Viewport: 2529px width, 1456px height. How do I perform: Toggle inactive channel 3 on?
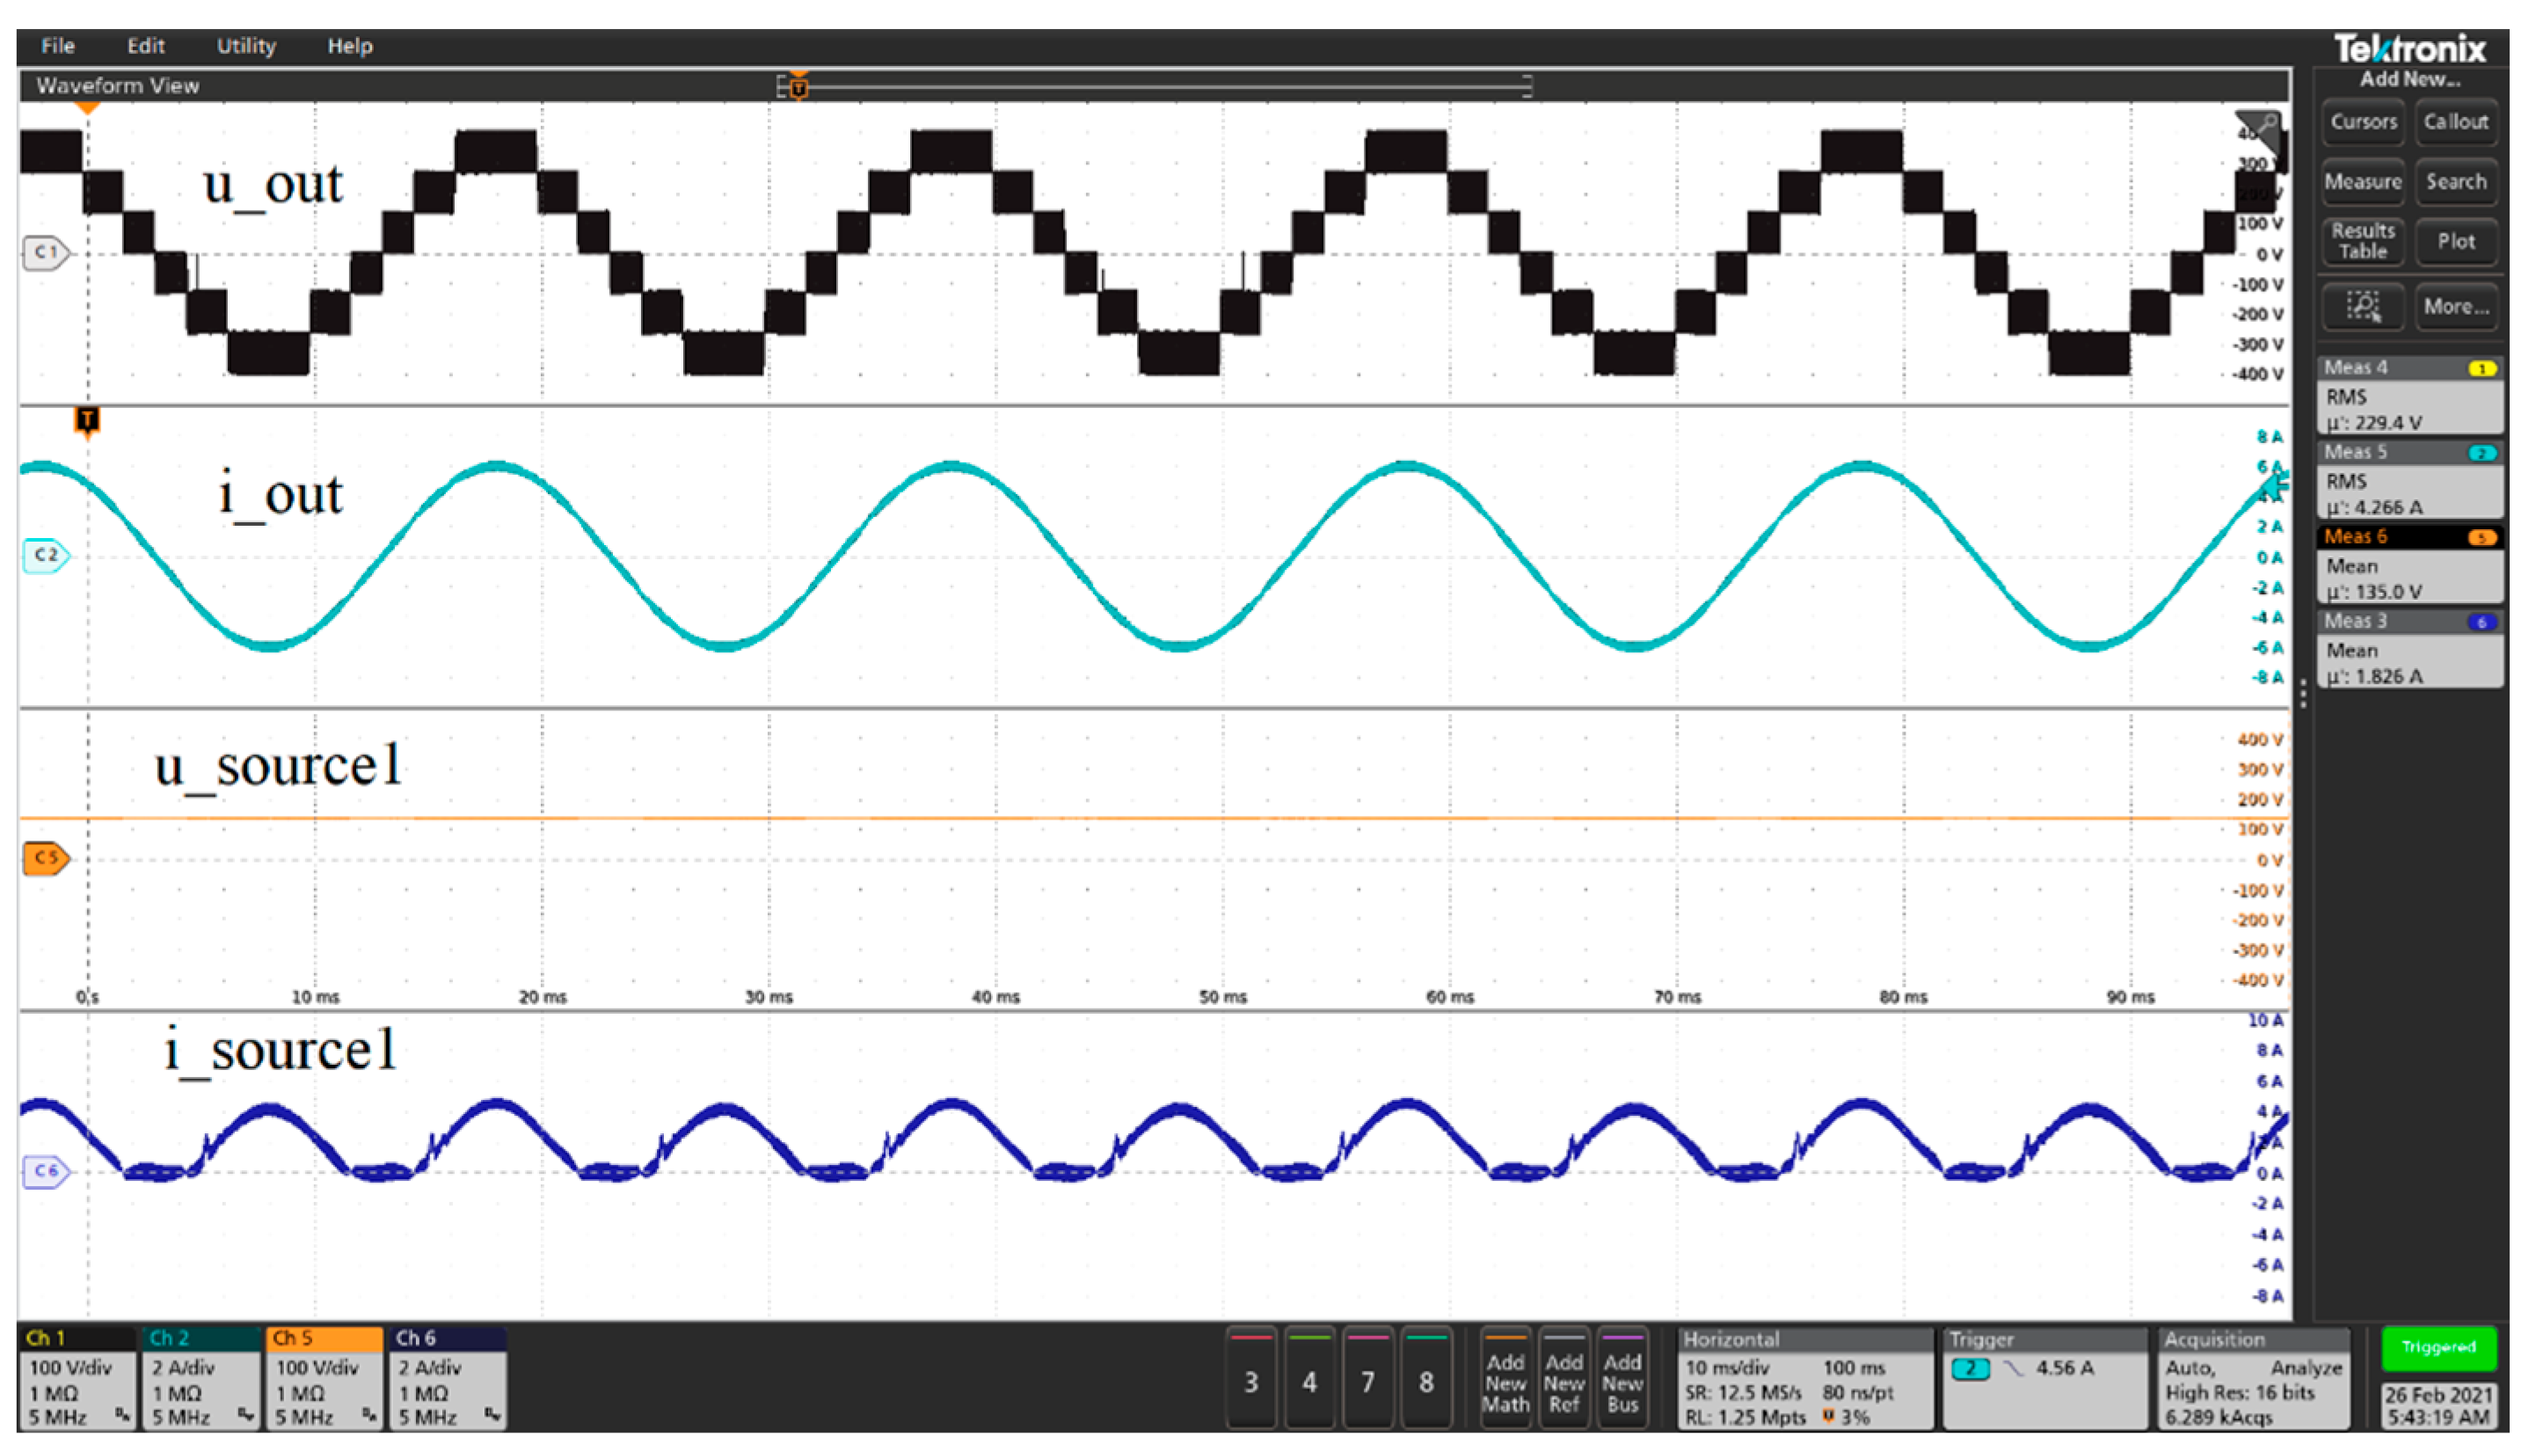(x=1250, y=1381)
